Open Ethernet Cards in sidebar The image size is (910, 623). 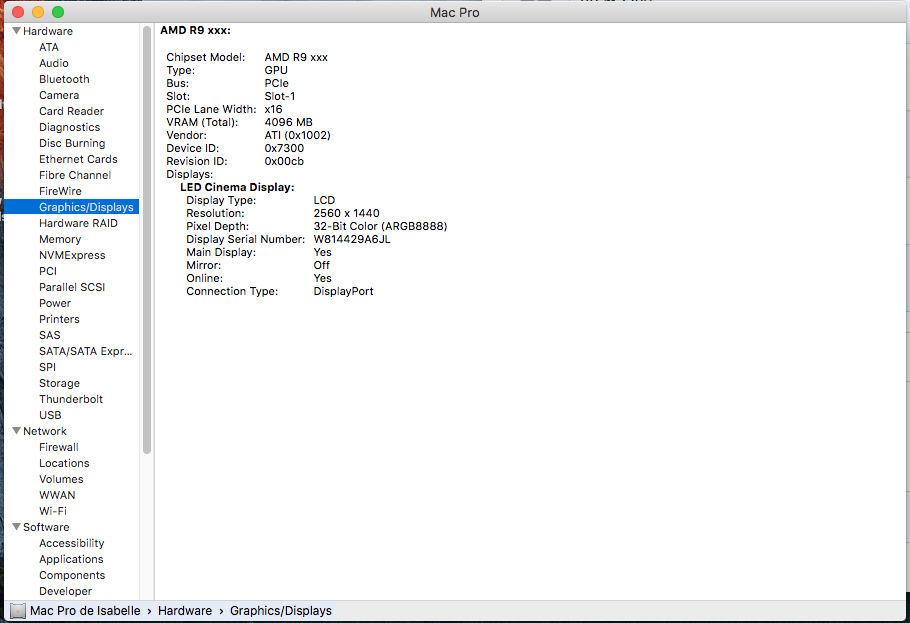[78, 159]
